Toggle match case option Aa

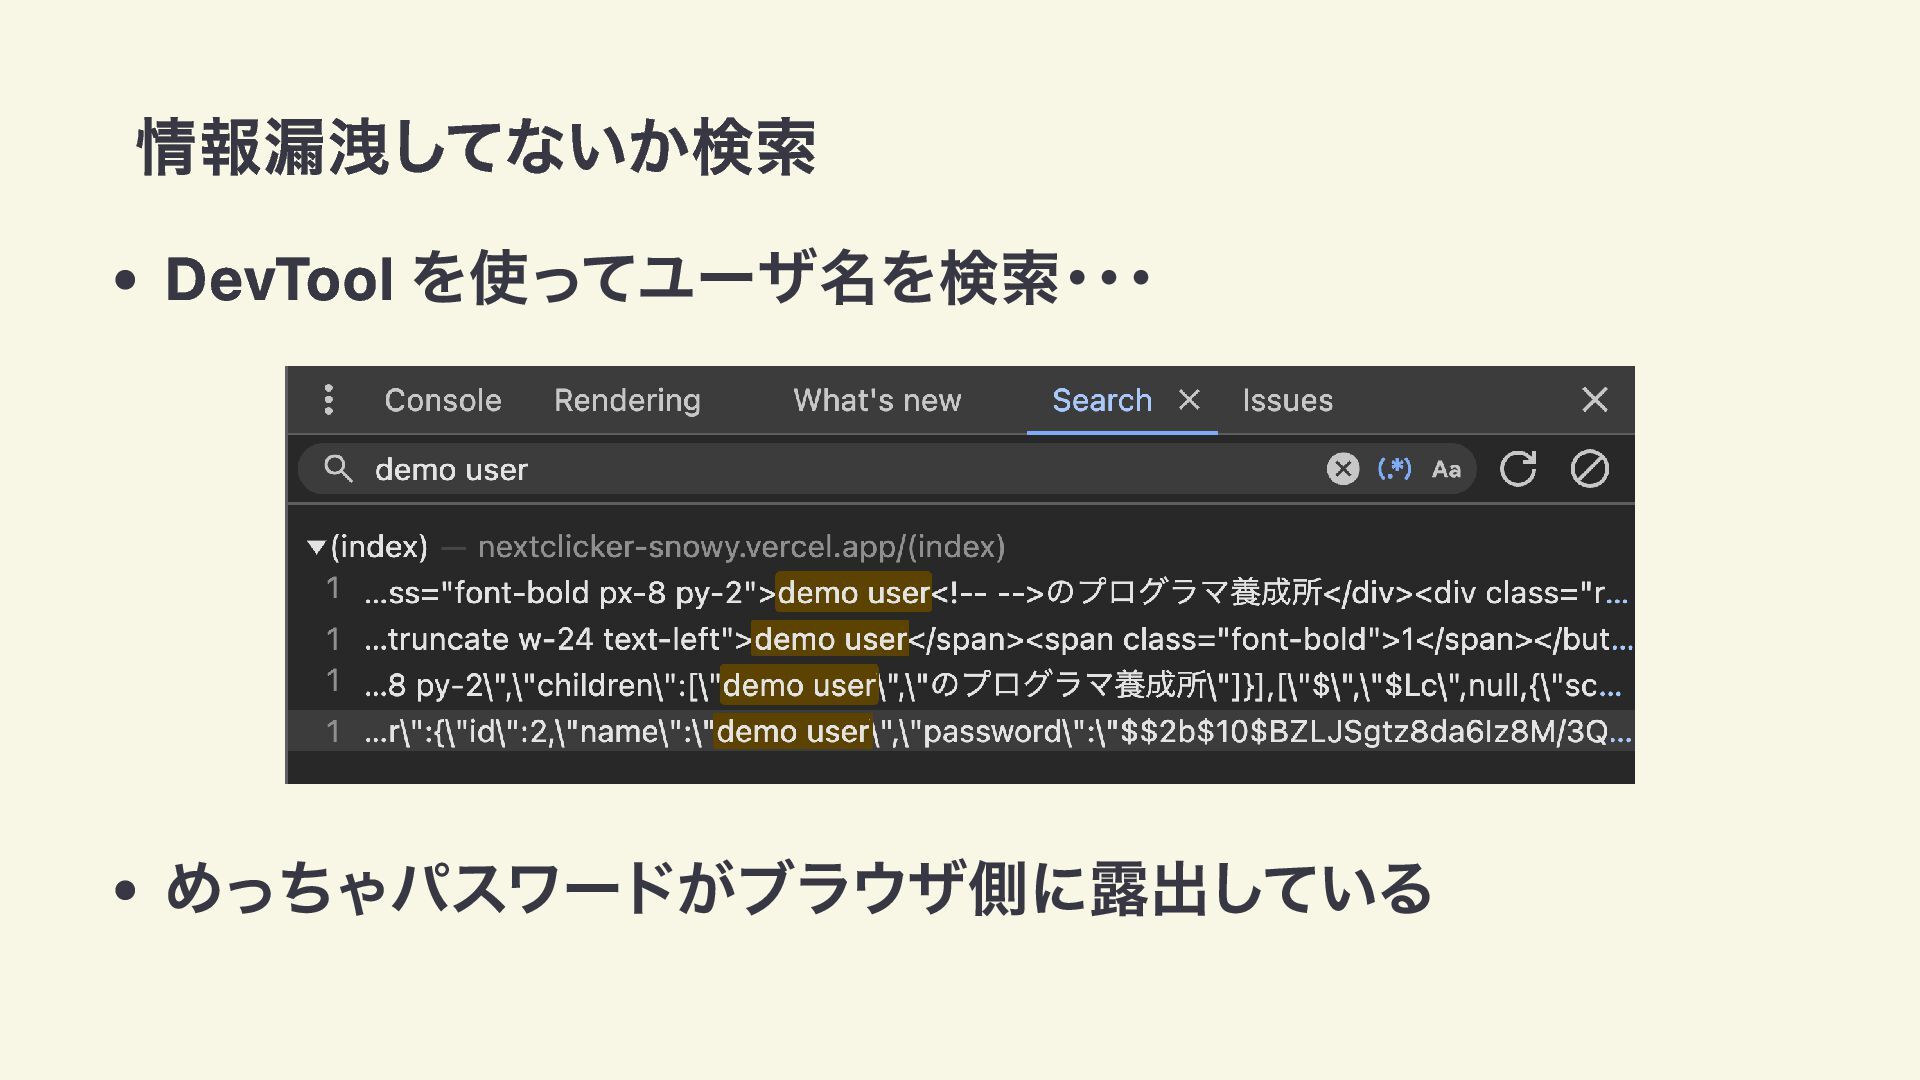coord(1446,469)
